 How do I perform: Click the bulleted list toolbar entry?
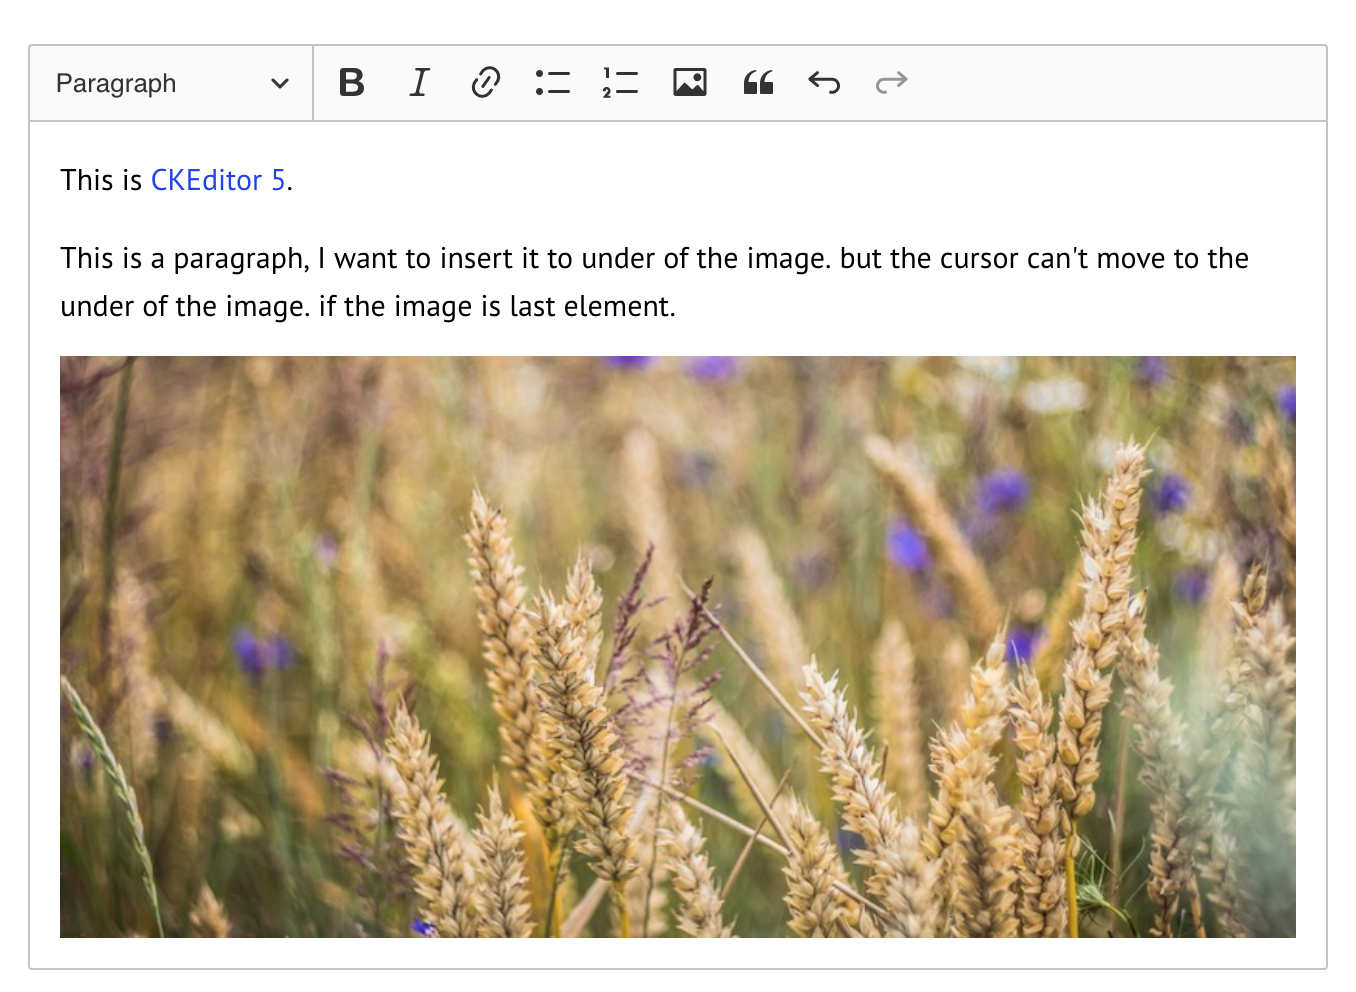(x=553, y=83)
